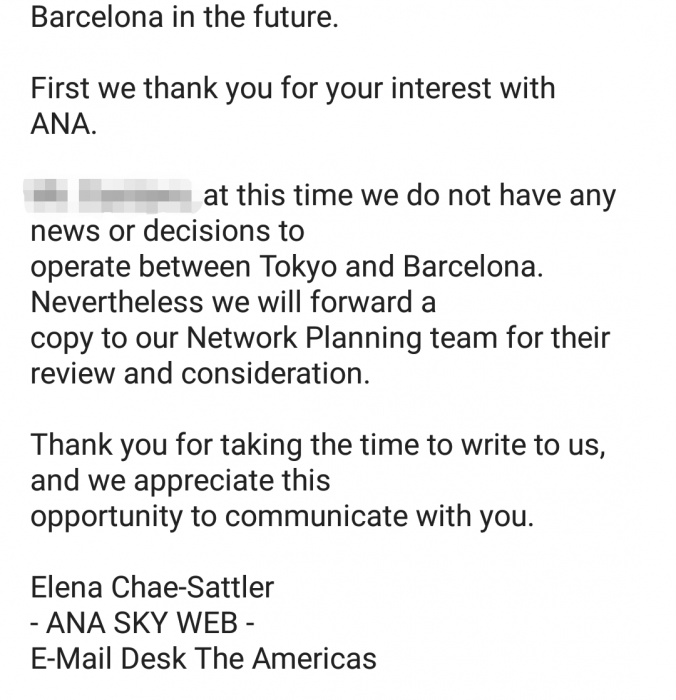Click the line and we appreciate this
This screenshot has width=676, height=700.
(180, 481)
